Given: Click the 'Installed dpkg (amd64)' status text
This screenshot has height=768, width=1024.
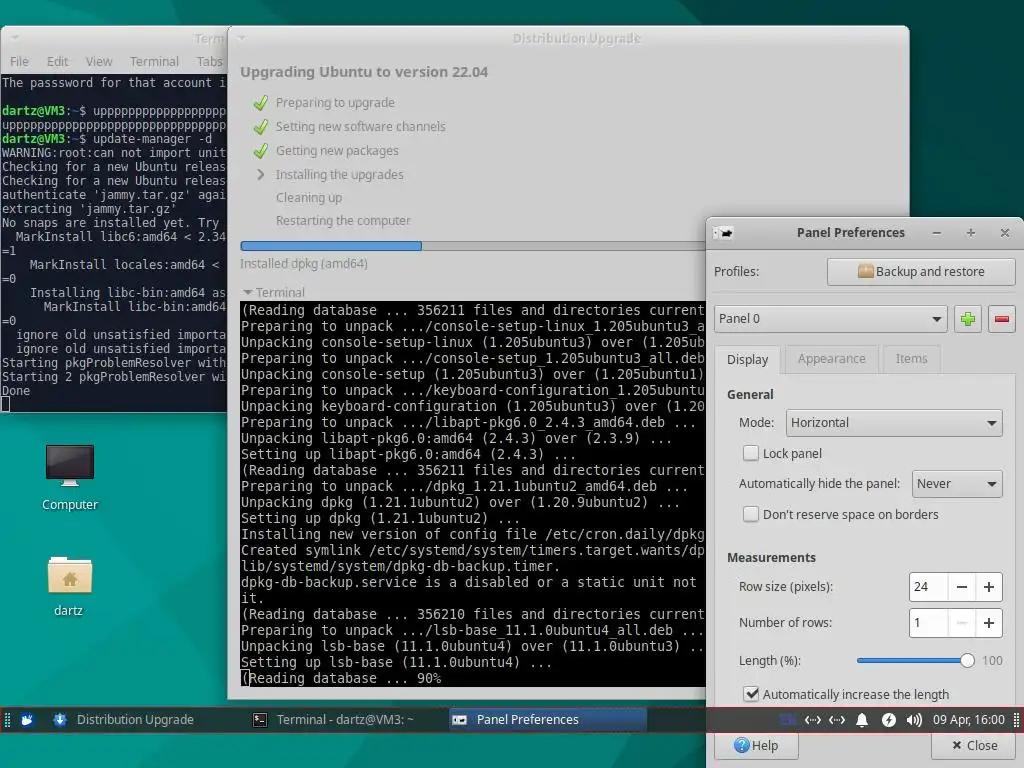Looking at the screenshot, I should point(304,264).
